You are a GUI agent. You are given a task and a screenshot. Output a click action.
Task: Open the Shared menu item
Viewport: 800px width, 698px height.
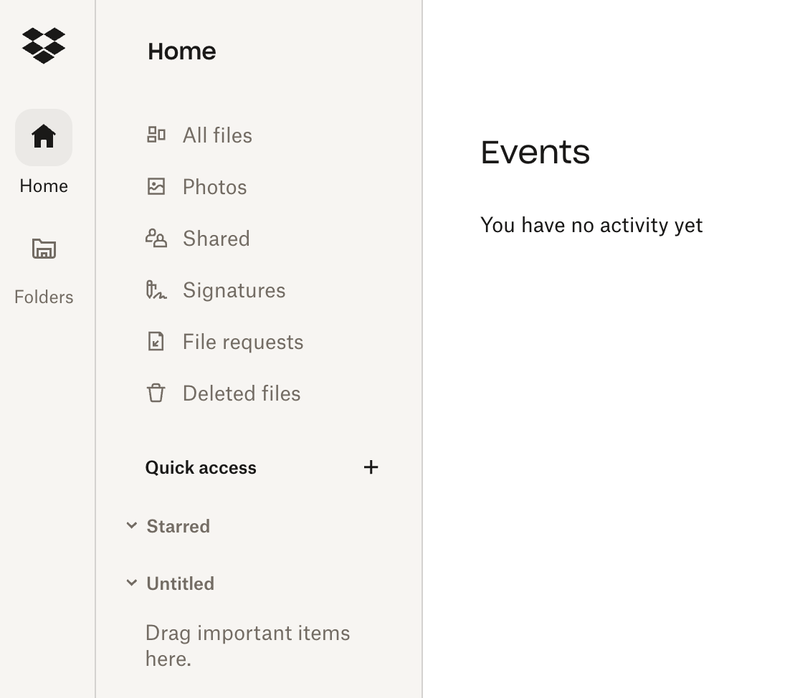216,238
